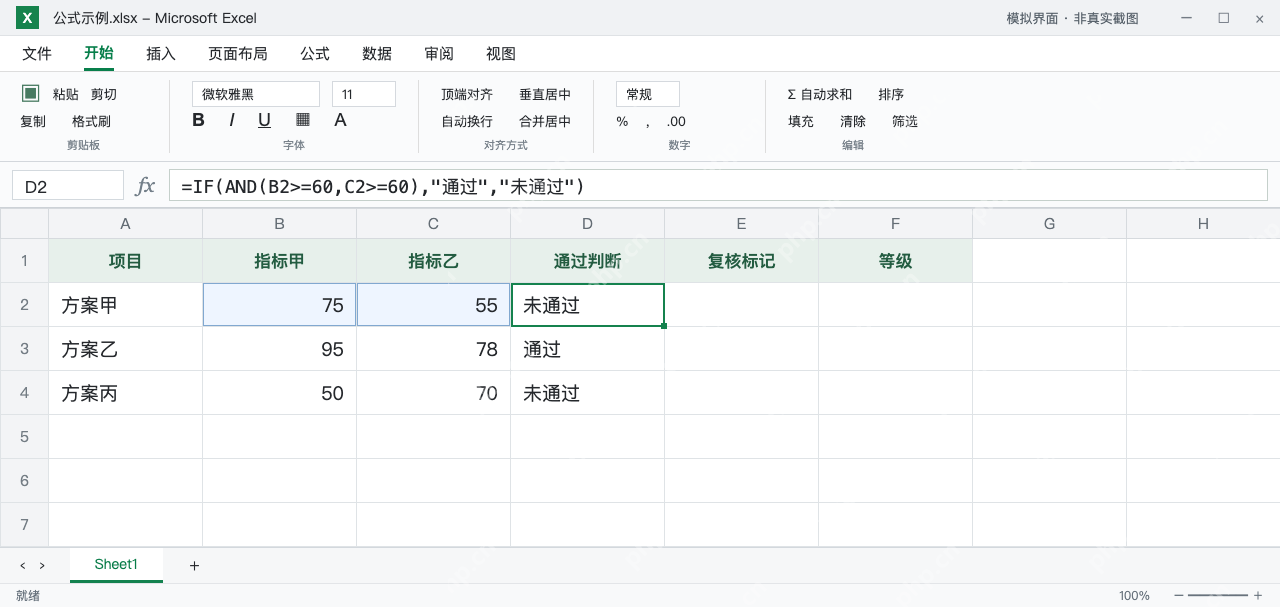Open the 文件 menu

pyautogui.click(x=37, y=54)
